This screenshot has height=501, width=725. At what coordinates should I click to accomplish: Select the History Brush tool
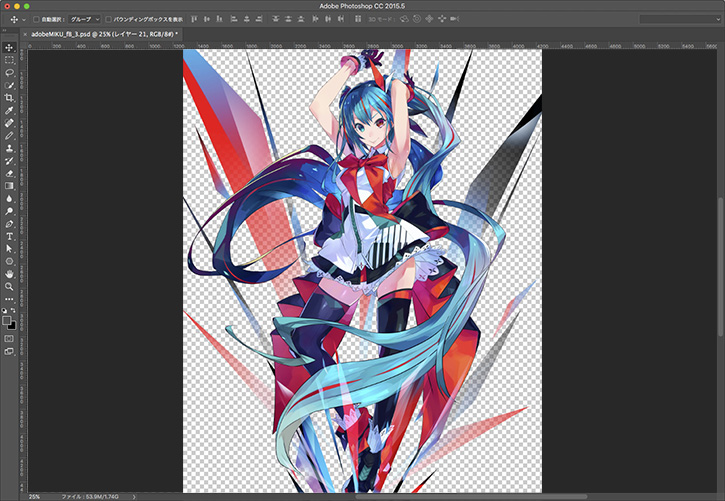click(9, 161)
